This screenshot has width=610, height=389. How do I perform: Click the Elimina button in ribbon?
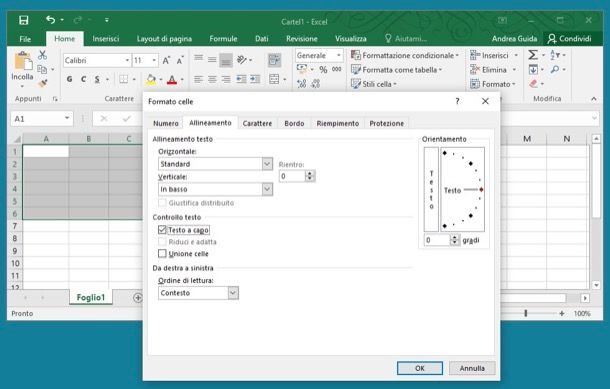[x=493, y=70]
